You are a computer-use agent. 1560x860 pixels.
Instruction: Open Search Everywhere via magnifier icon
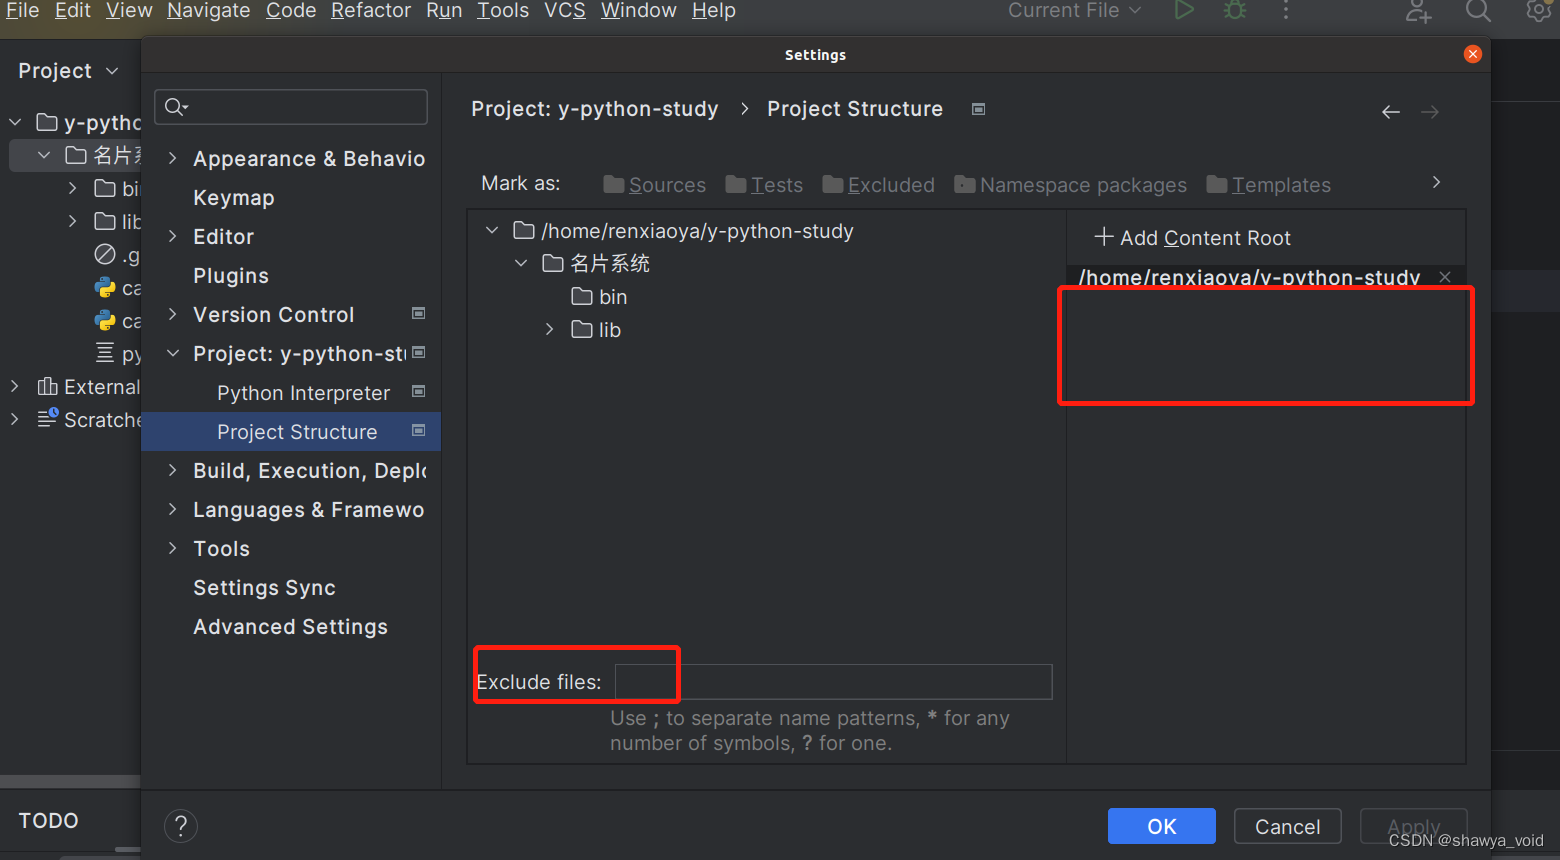coord(1478,13)
